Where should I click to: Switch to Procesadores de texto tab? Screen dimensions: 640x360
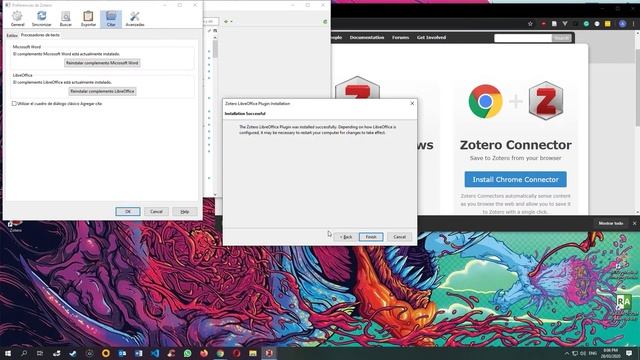pyautogui.click(x=40, y=35)
